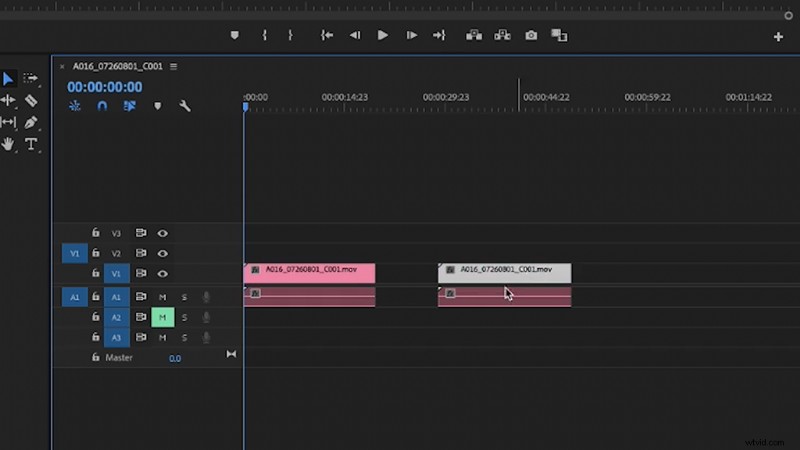Toggle sync lock on V2
Image resolution: width=800 pixels, height=450 pixels.
(141, 253)
